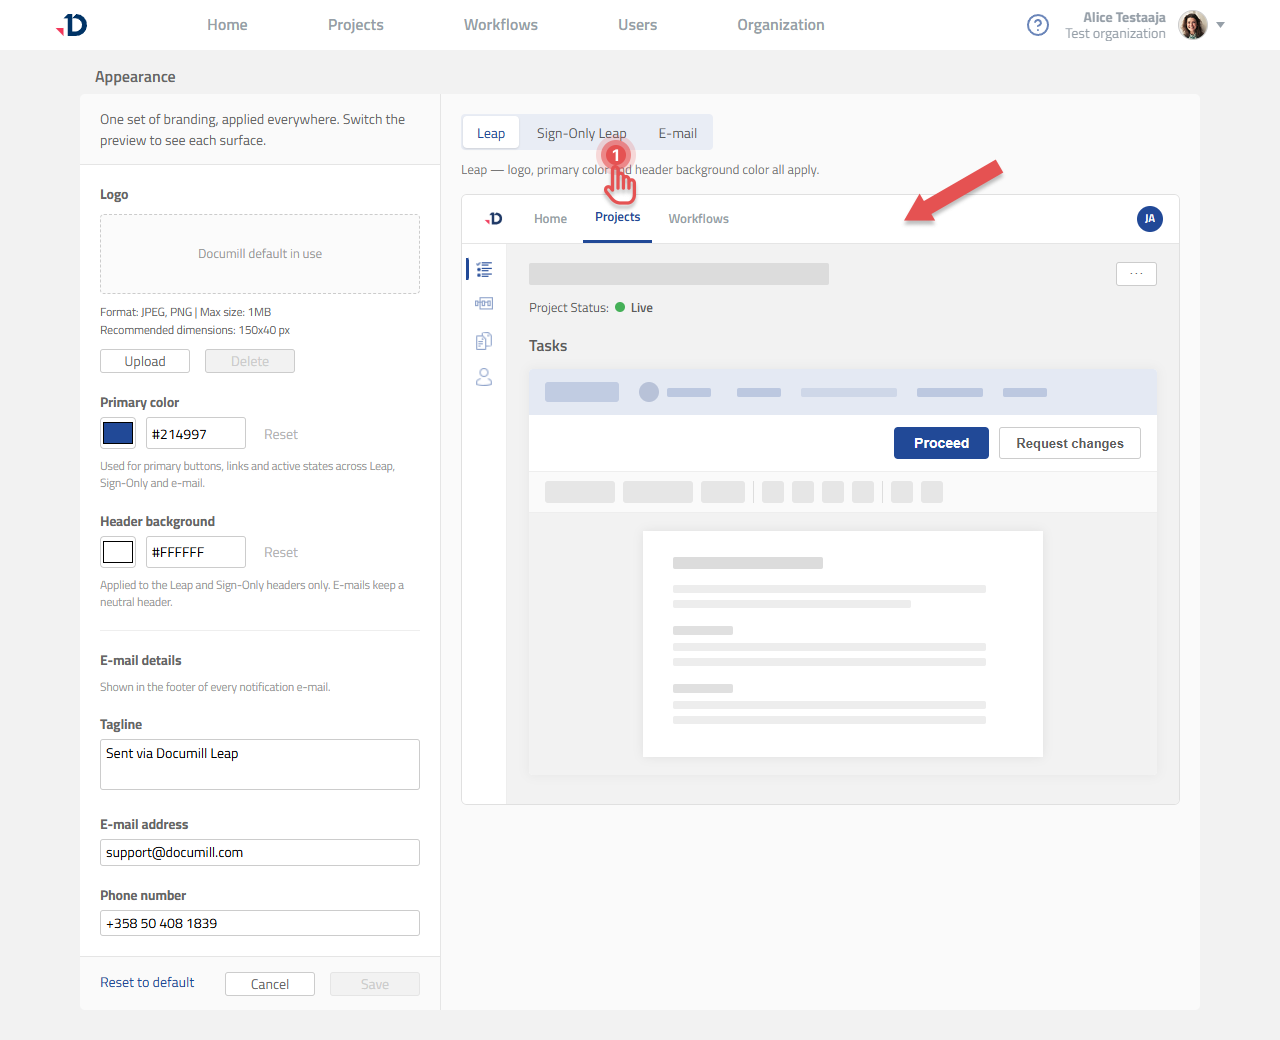
Task: Switch to the Sign-Only Leap preview tab
Action: click(582, 133)
